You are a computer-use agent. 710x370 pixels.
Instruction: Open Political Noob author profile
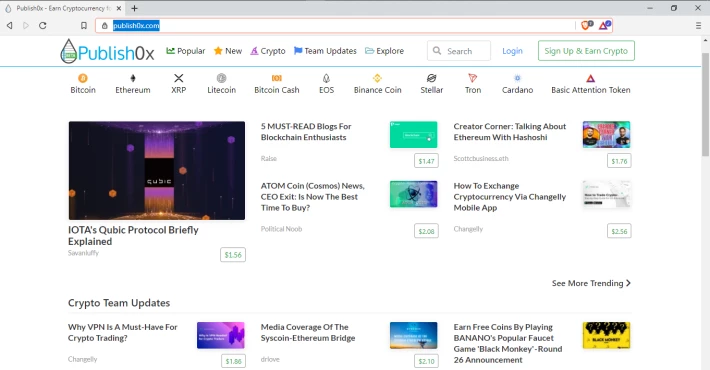point(281,229)
